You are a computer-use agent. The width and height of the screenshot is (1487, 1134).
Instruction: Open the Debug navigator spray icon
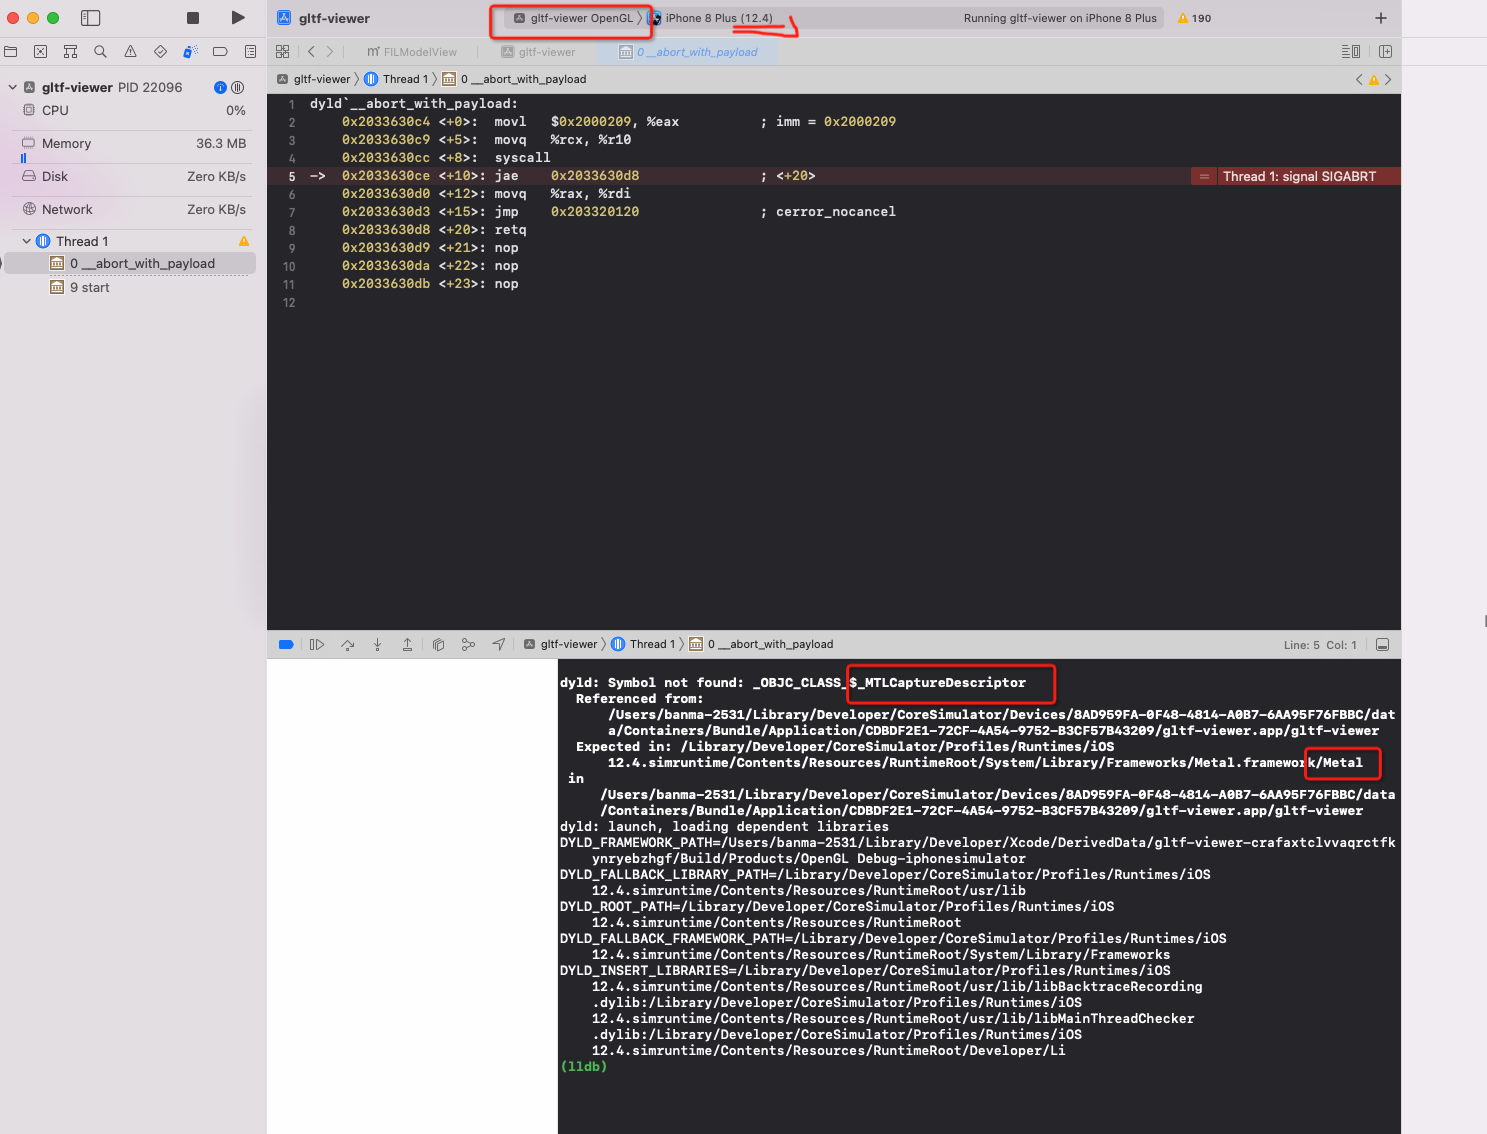coord(190,51)
